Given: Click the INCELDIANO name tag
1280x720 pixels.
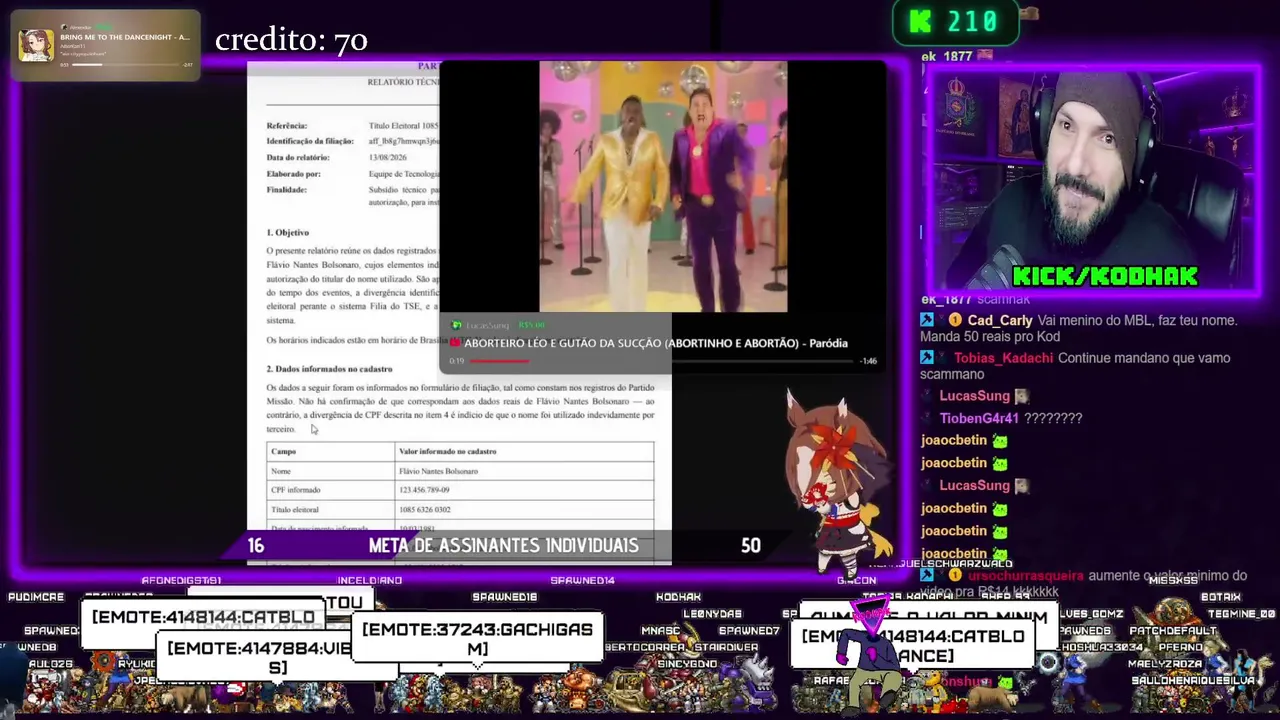Looking at the screenshot, I should pos(370,580).
